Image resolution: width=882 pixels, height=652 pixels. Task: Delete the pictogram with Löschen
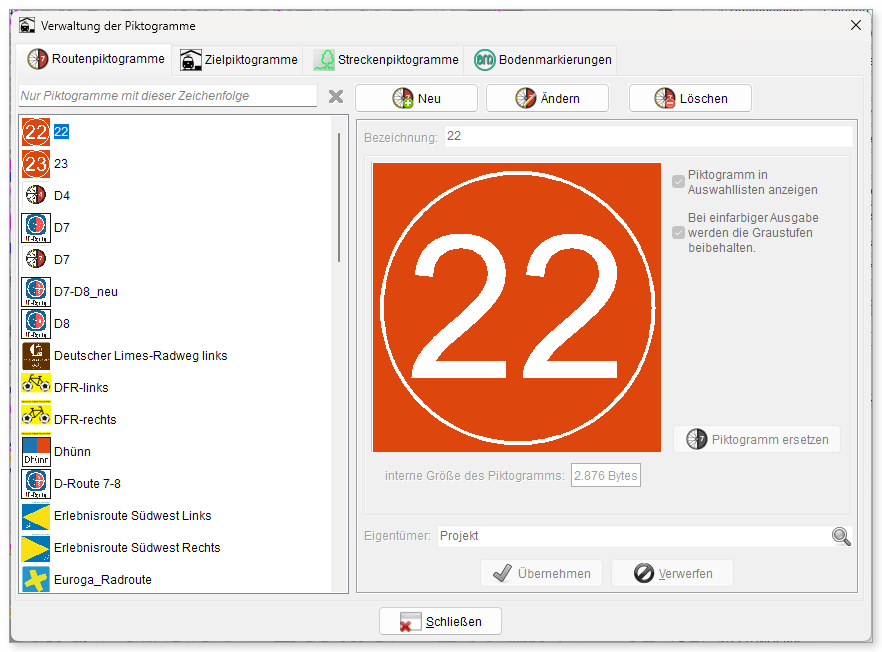click(x=690, y=98)
